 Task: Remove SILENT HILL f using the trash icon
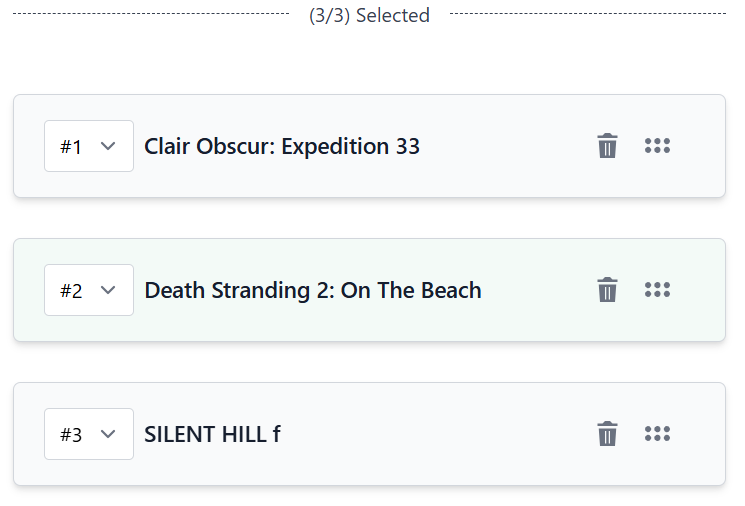click(x=607, y=434)
